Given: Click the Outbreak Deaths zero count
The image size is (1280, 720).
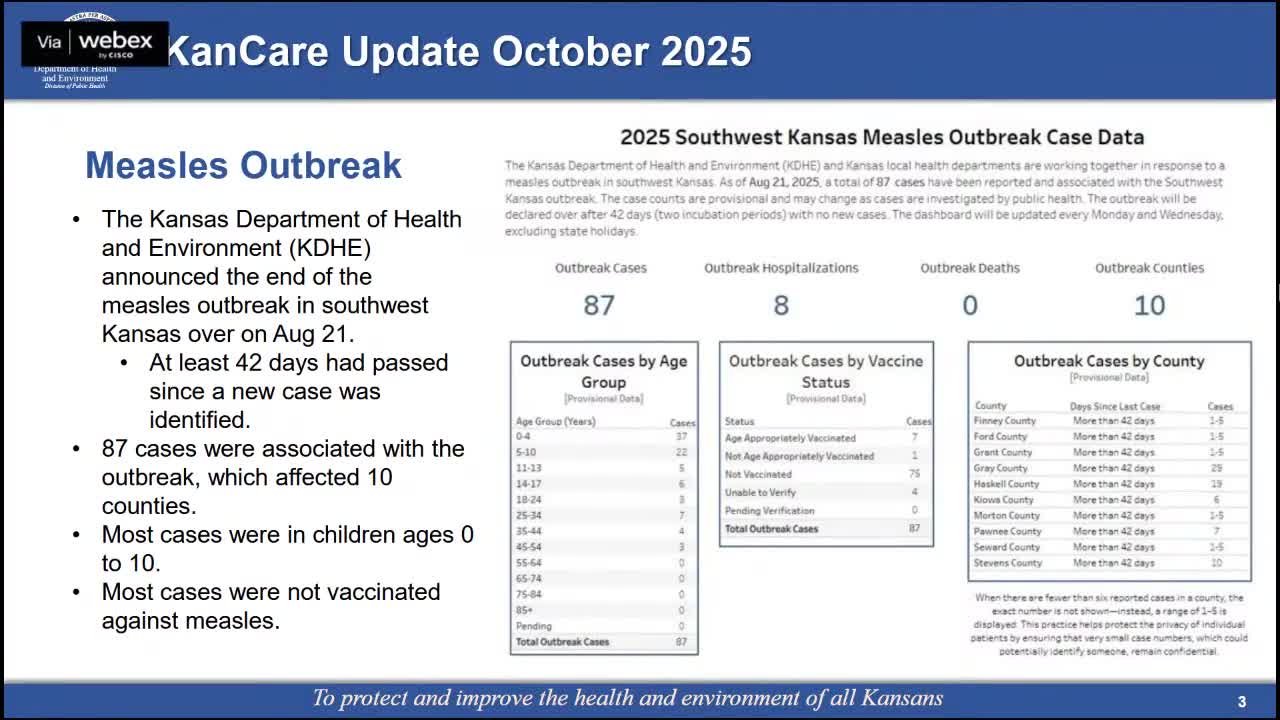Looking at the screenshot, I should pyautogui.click(x=968, y=306).
